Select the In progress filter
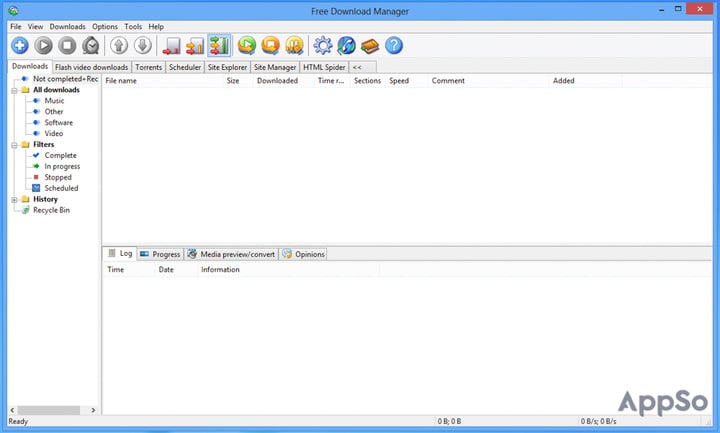 point(61,166)
